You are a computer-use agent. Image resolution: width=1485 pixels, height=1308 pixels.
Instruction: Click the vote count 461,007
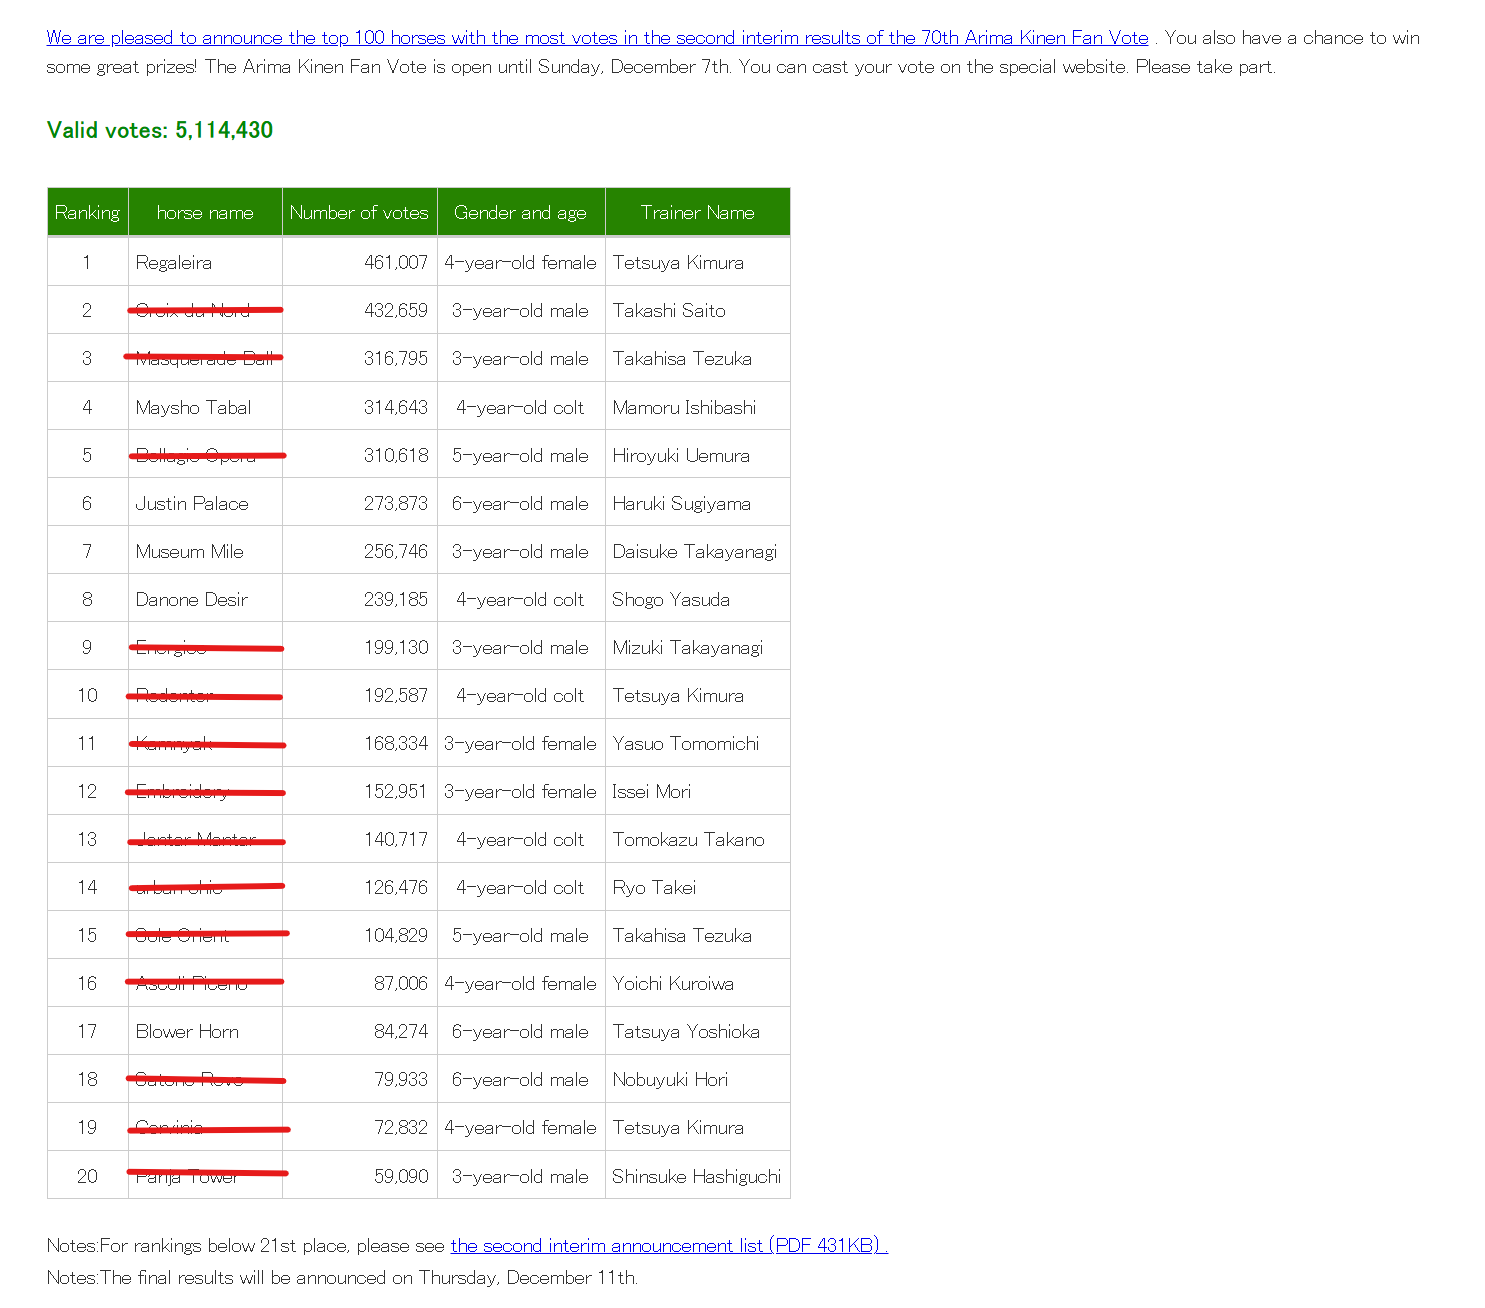(396, 262)
